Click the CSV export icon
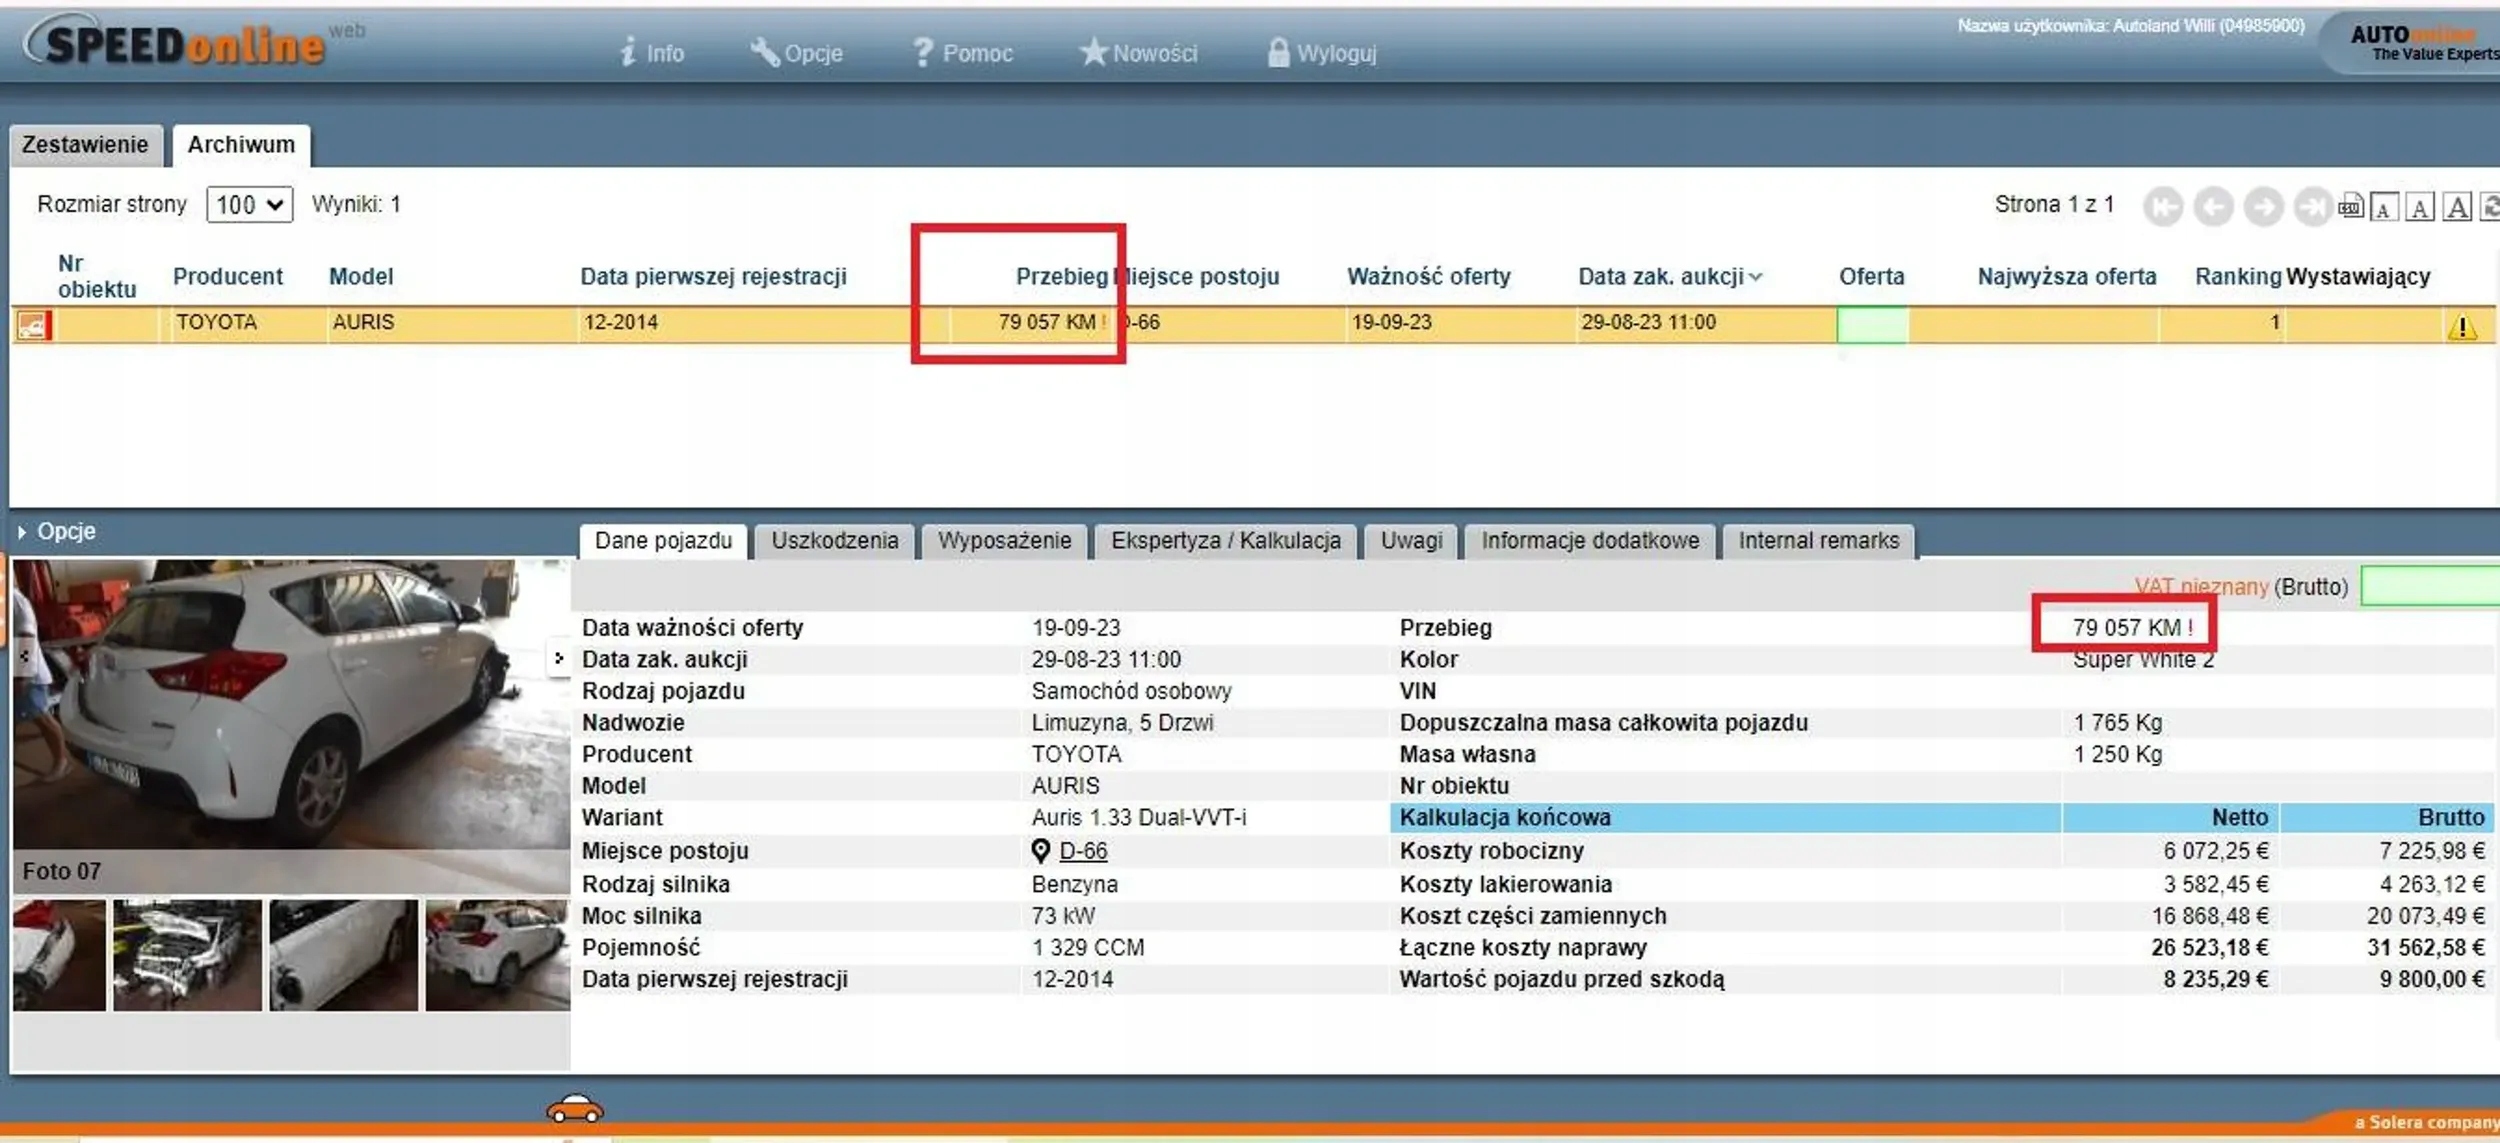 click(2350, 207)
